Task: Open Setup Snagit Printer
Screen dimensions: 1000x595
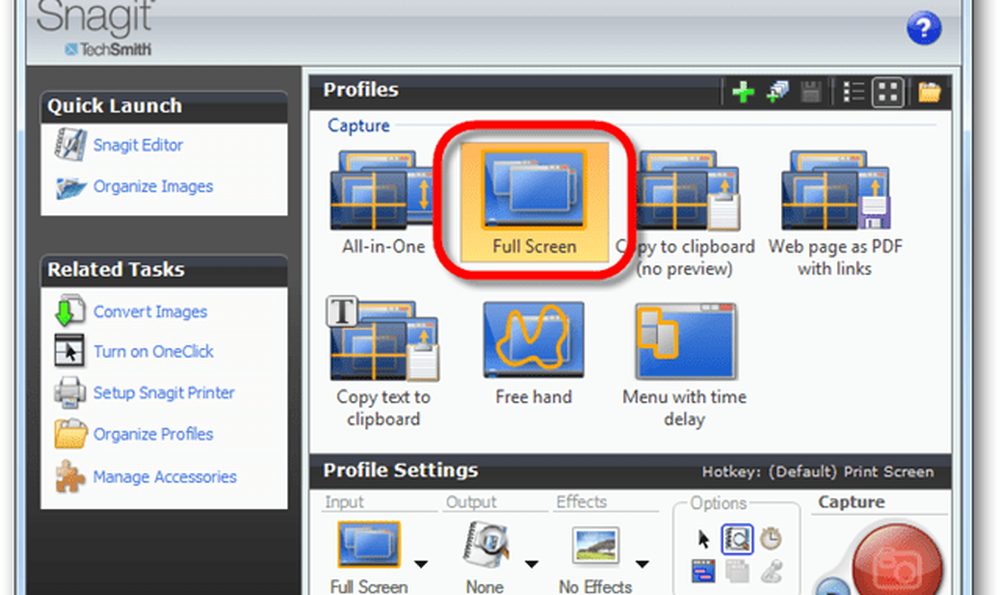Action: click(164, 392)
